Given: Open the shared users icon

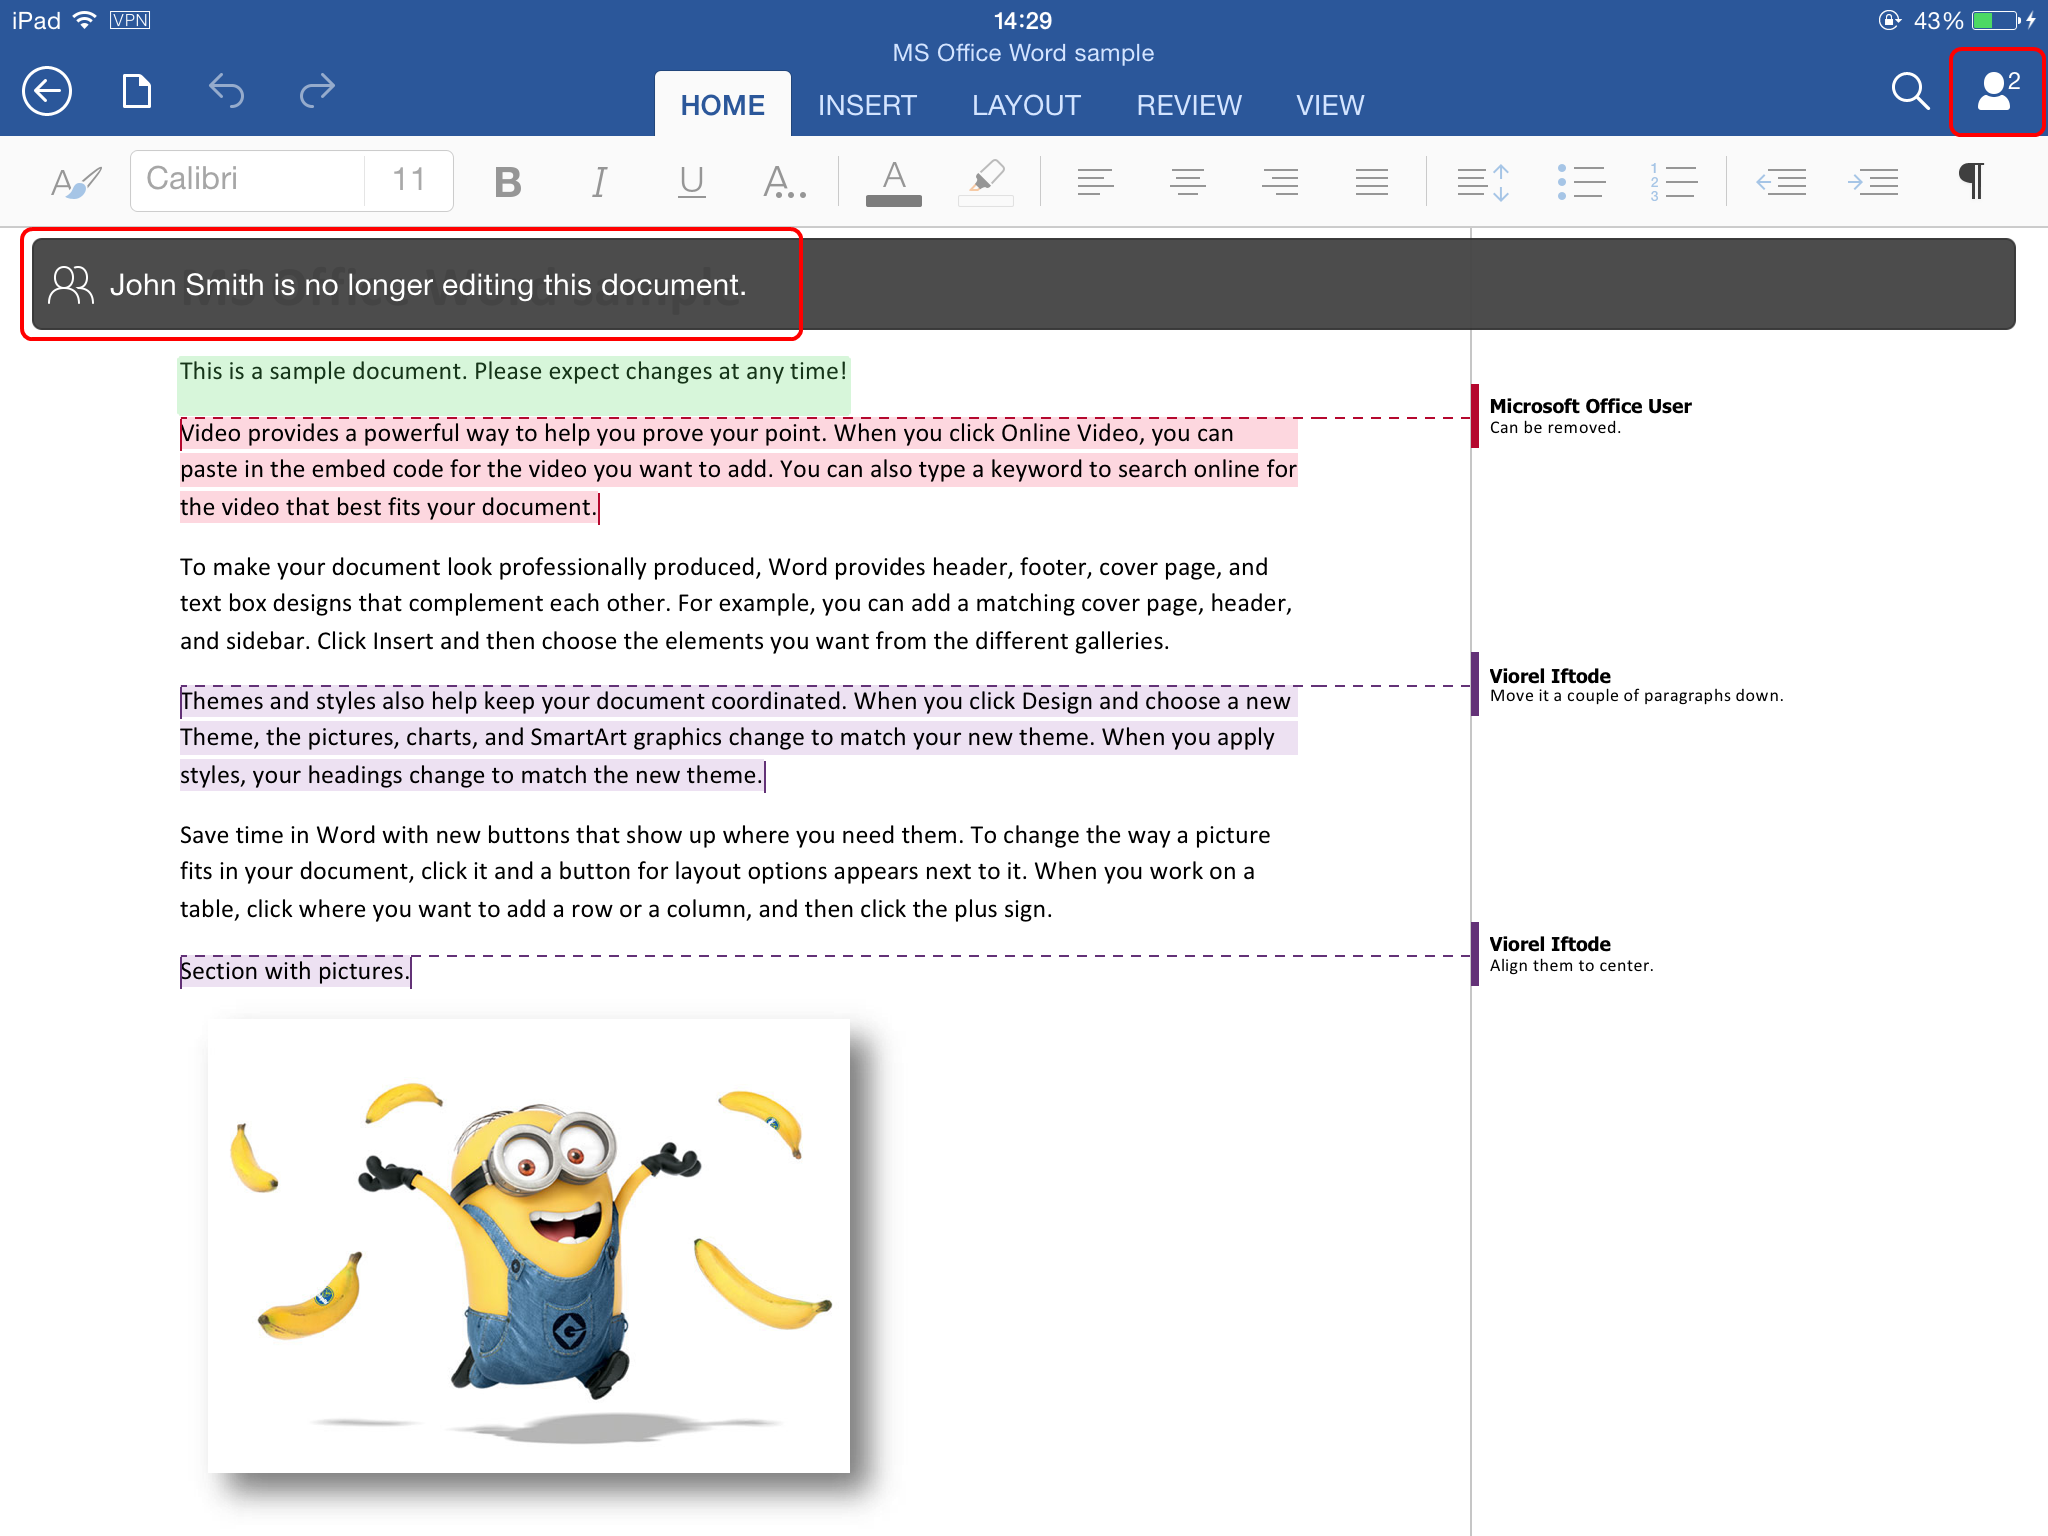Looking at the screenshot, I should 1998,91.
